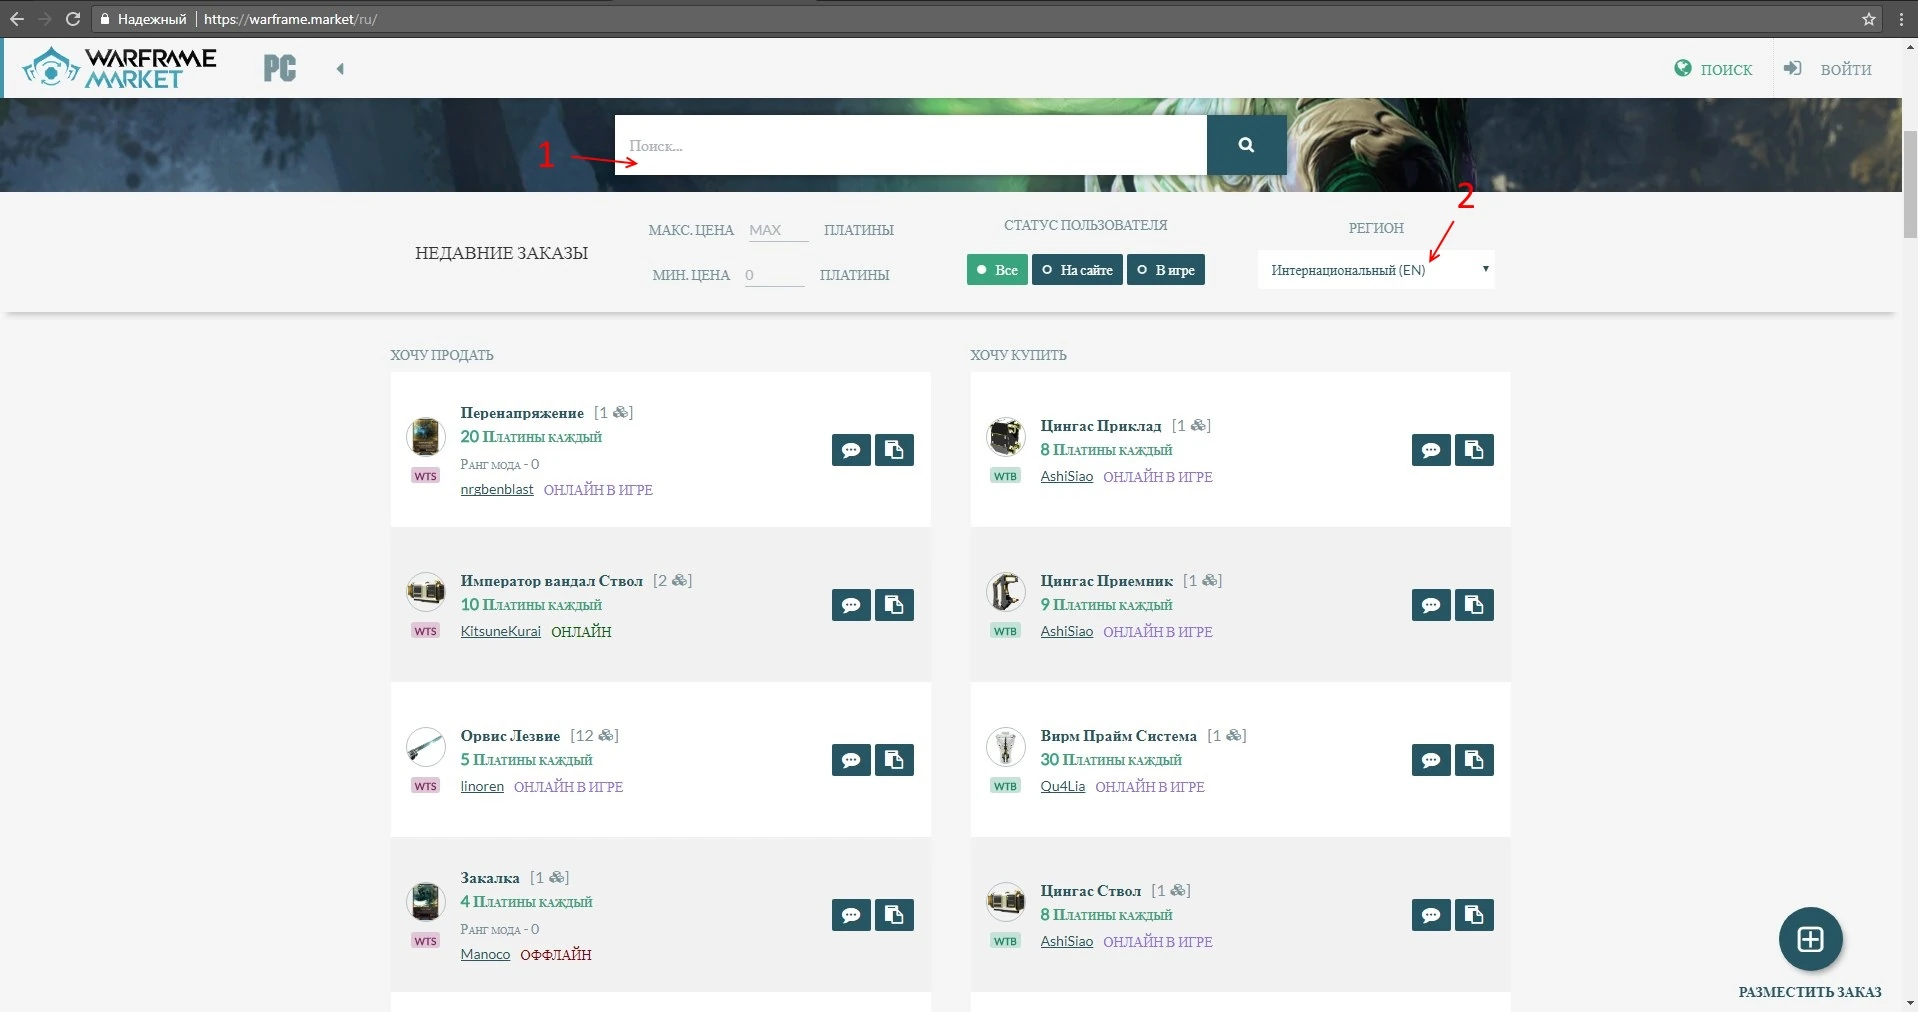
Task: Click the min price field
Action: [775, 275]
